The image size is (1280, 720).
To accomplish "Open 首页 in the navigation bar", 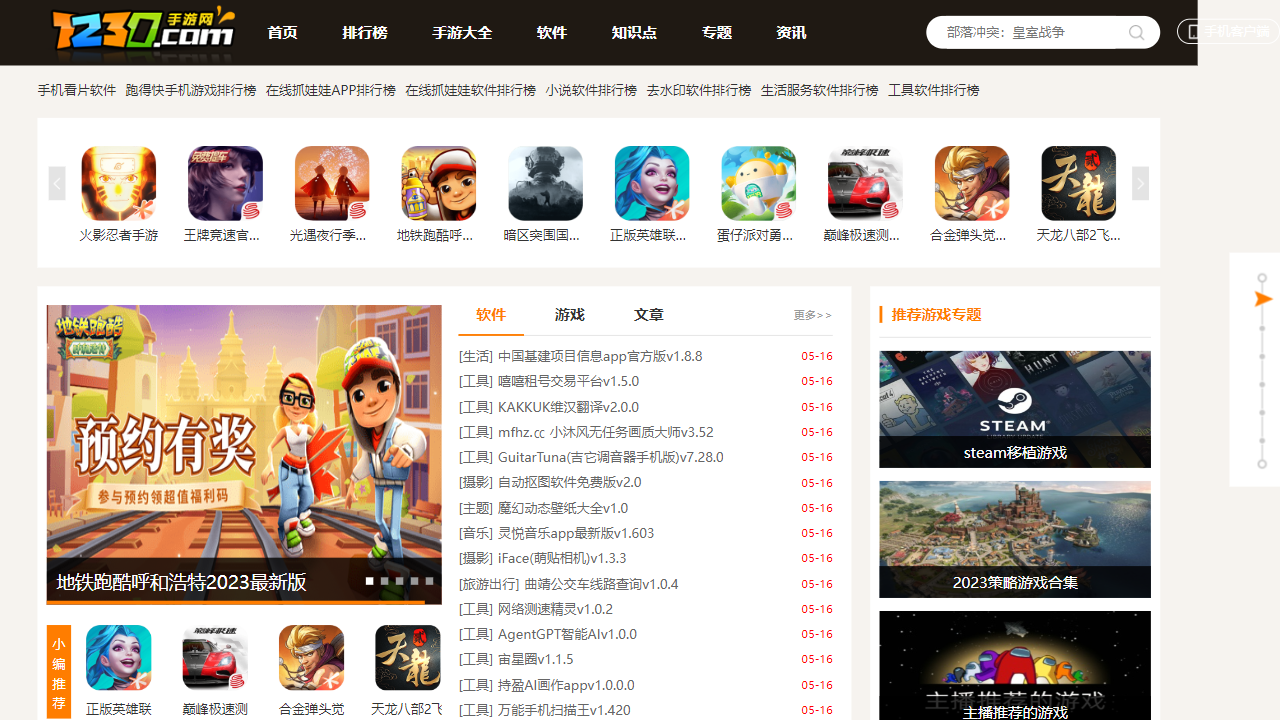I will [283, 33].
